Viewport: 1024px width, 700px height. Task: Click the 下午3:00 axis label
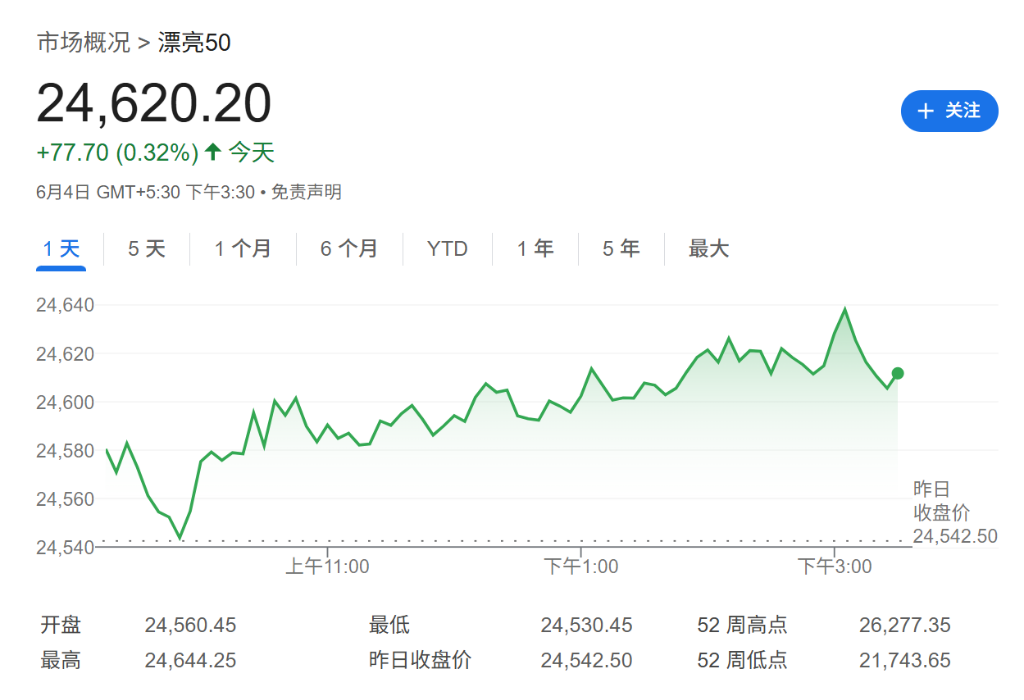coord(835,566)
